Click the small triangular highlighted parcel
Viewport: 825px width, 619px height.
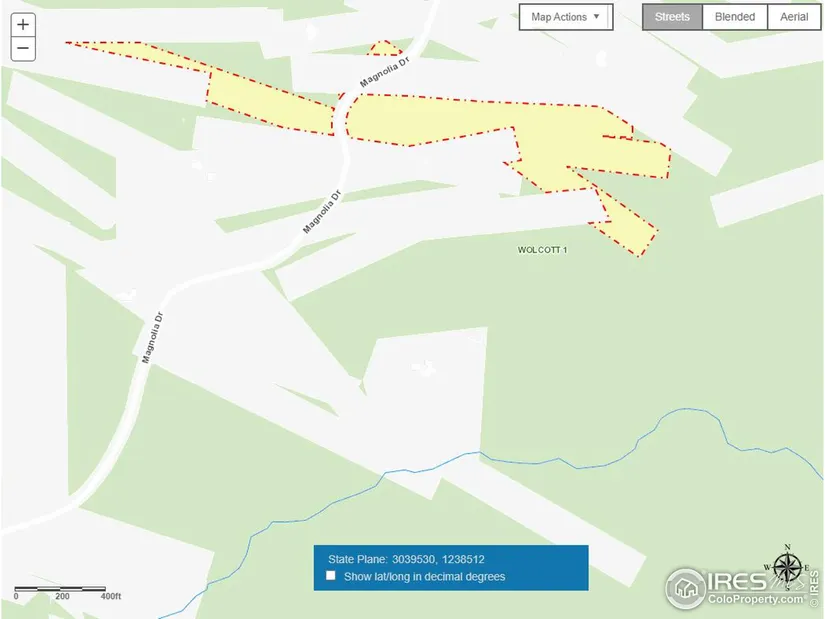(386, 48)
